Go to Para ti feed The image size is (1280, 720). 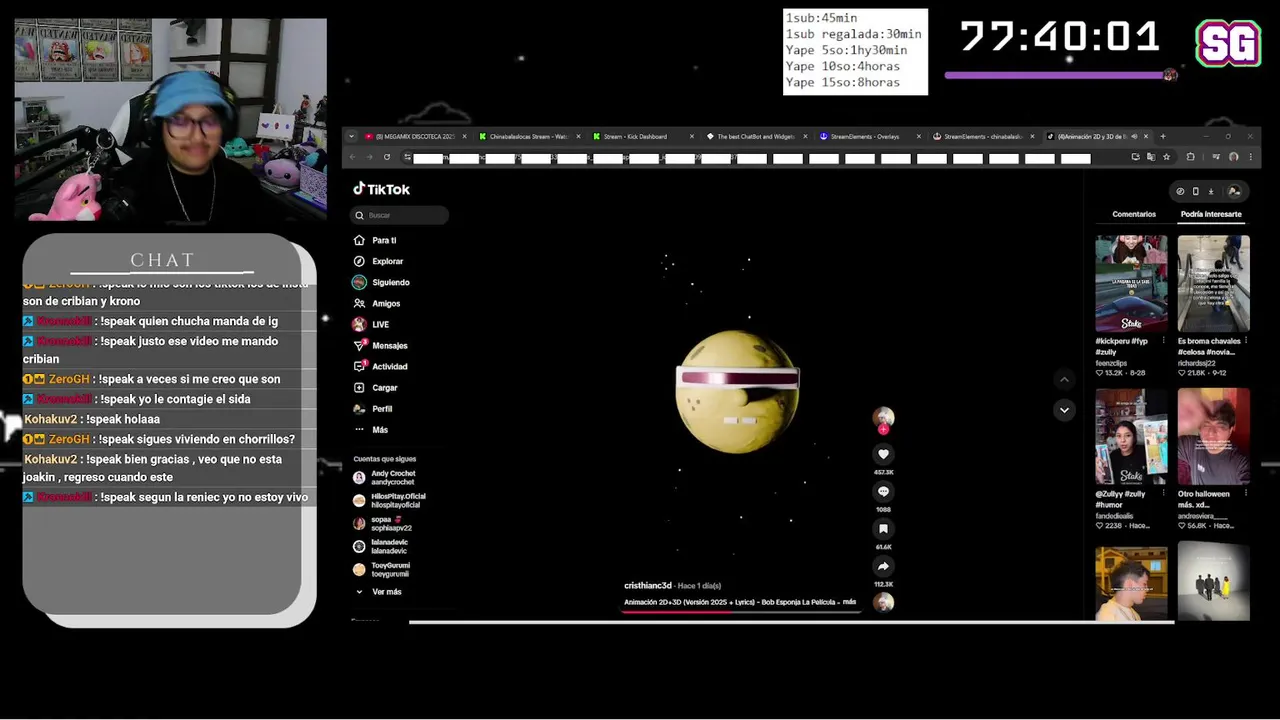tap(375, 240)
